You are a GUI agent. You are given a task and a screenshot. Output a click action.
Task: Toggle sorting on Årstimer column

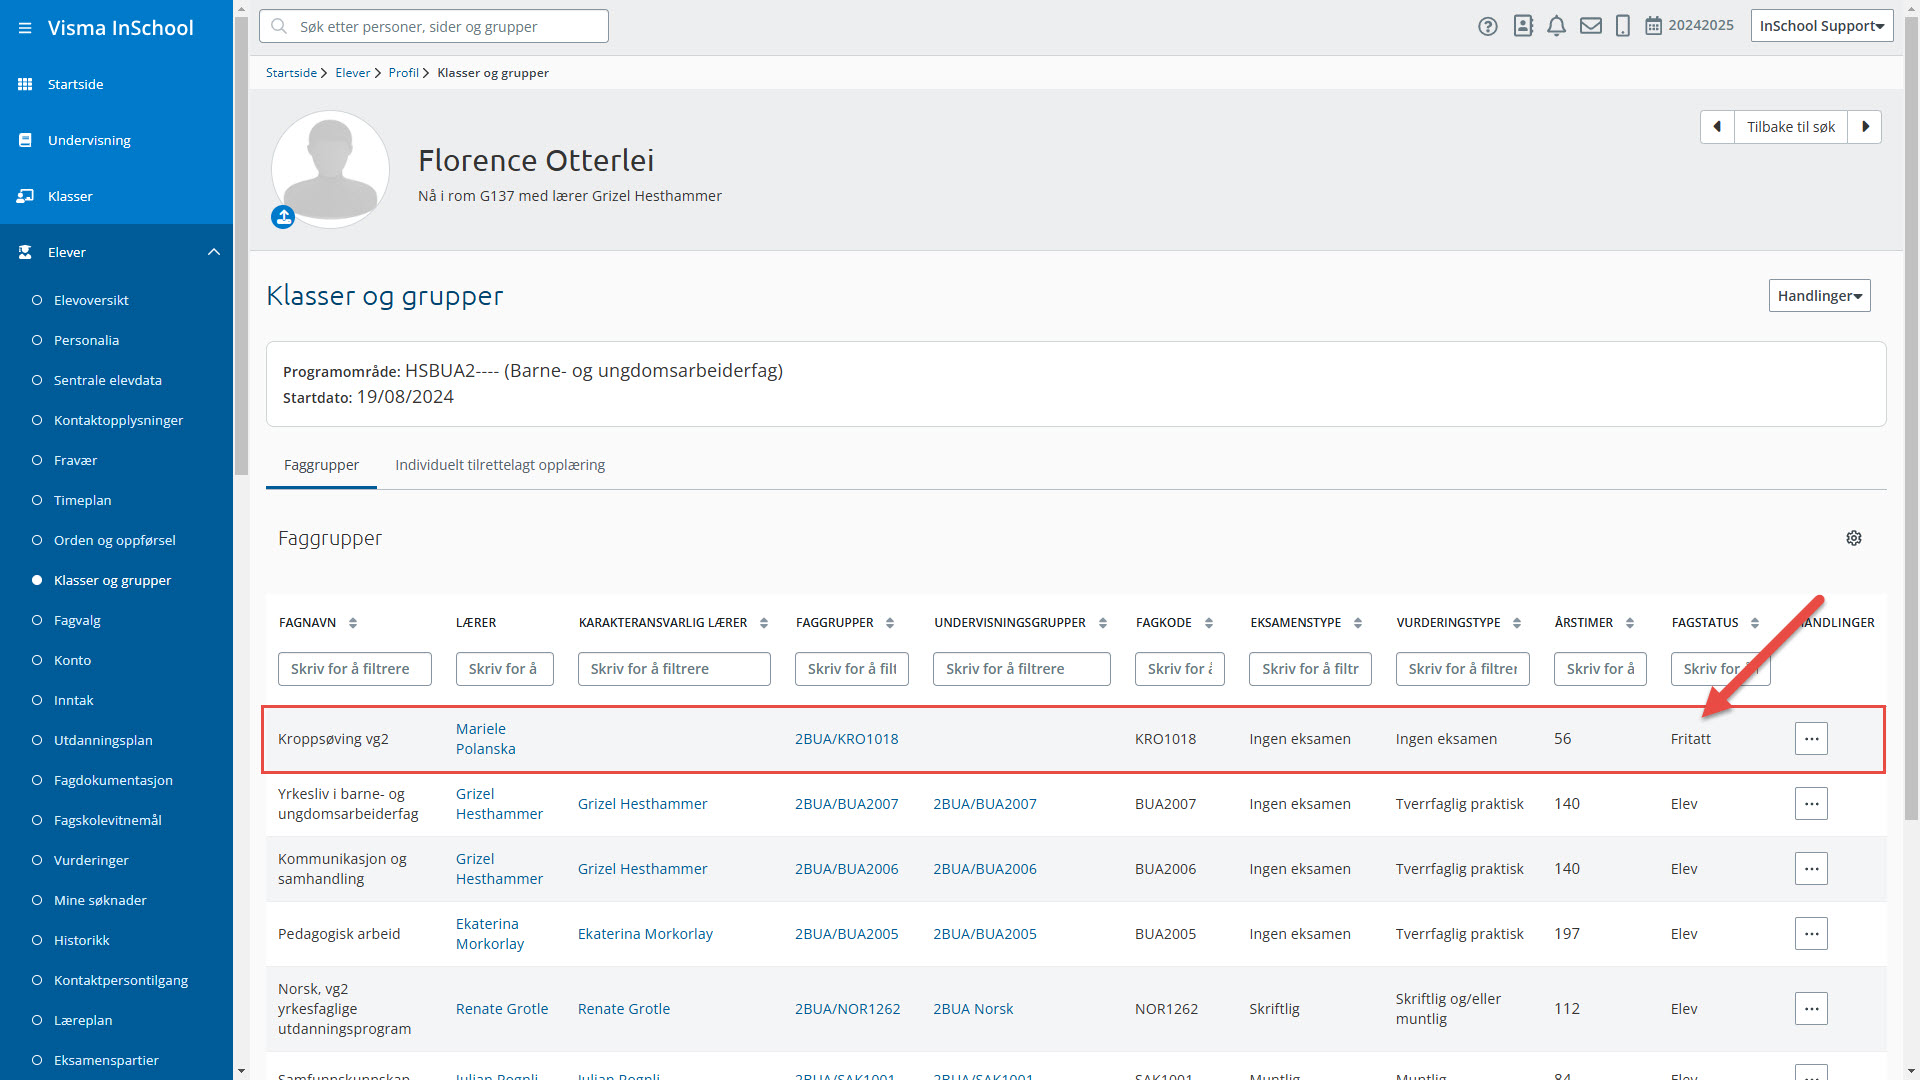tap(1630, 623)
